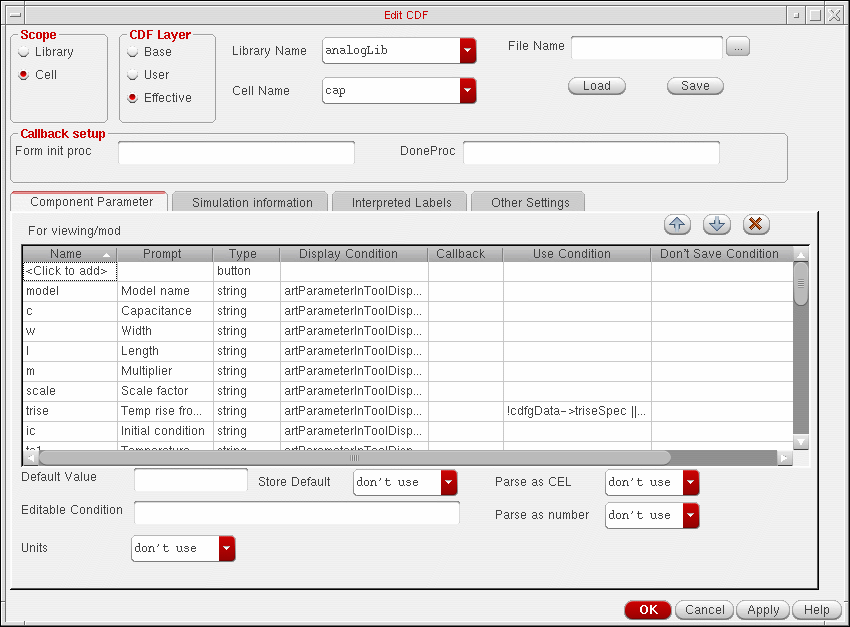Expand Parse as number dropdown
This screenshot has width=850, height=627.
[690, 515]
